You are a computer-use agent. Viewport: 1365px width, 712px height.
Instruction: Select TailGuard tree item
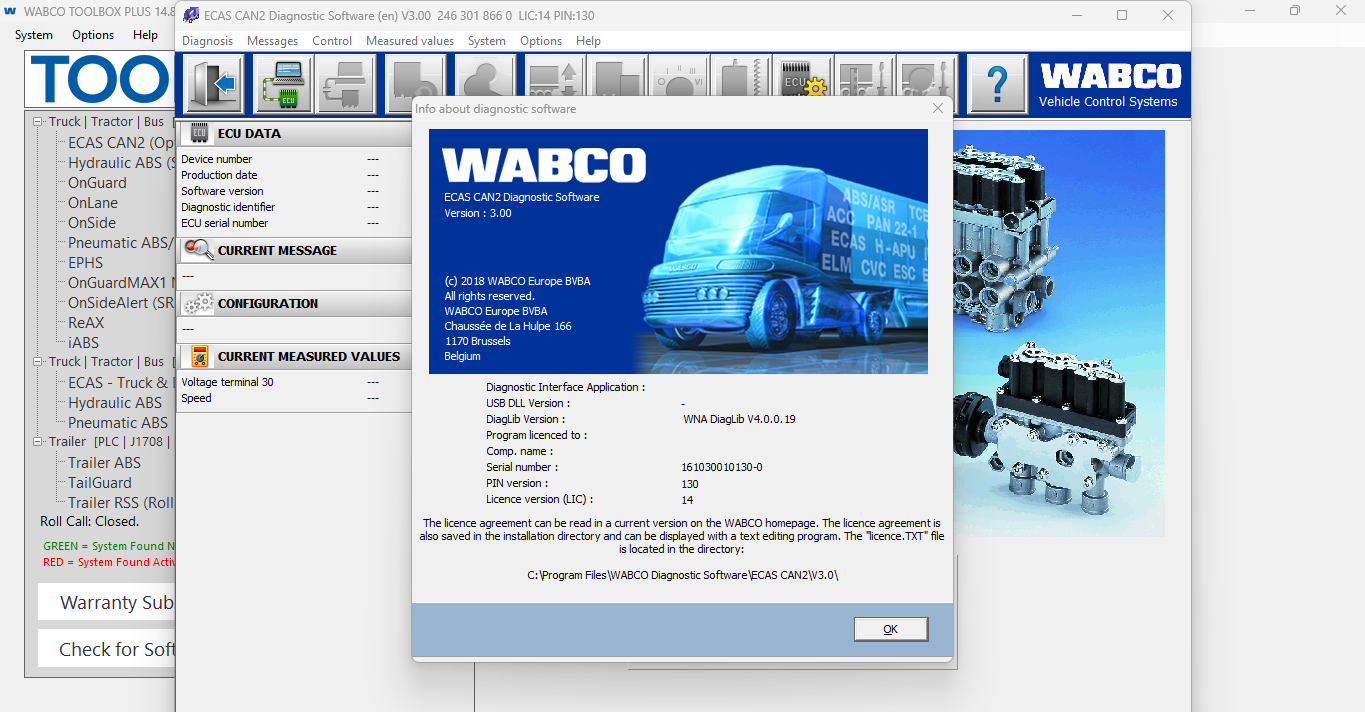(x=100, y=483)
